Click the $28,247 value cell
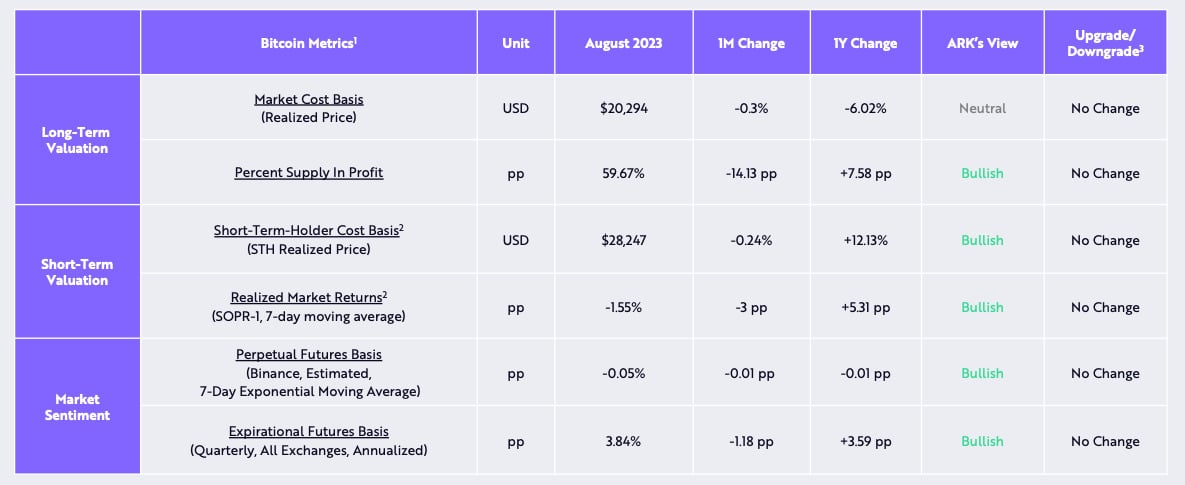This screenshot has height=485, width=1185. (623, 240)
